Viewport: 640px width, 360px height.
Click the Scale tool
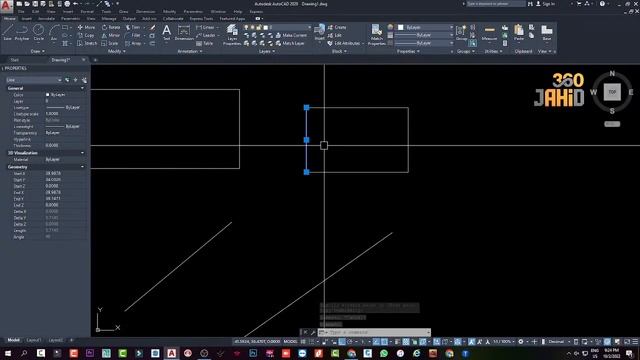[x=110, y=43]
